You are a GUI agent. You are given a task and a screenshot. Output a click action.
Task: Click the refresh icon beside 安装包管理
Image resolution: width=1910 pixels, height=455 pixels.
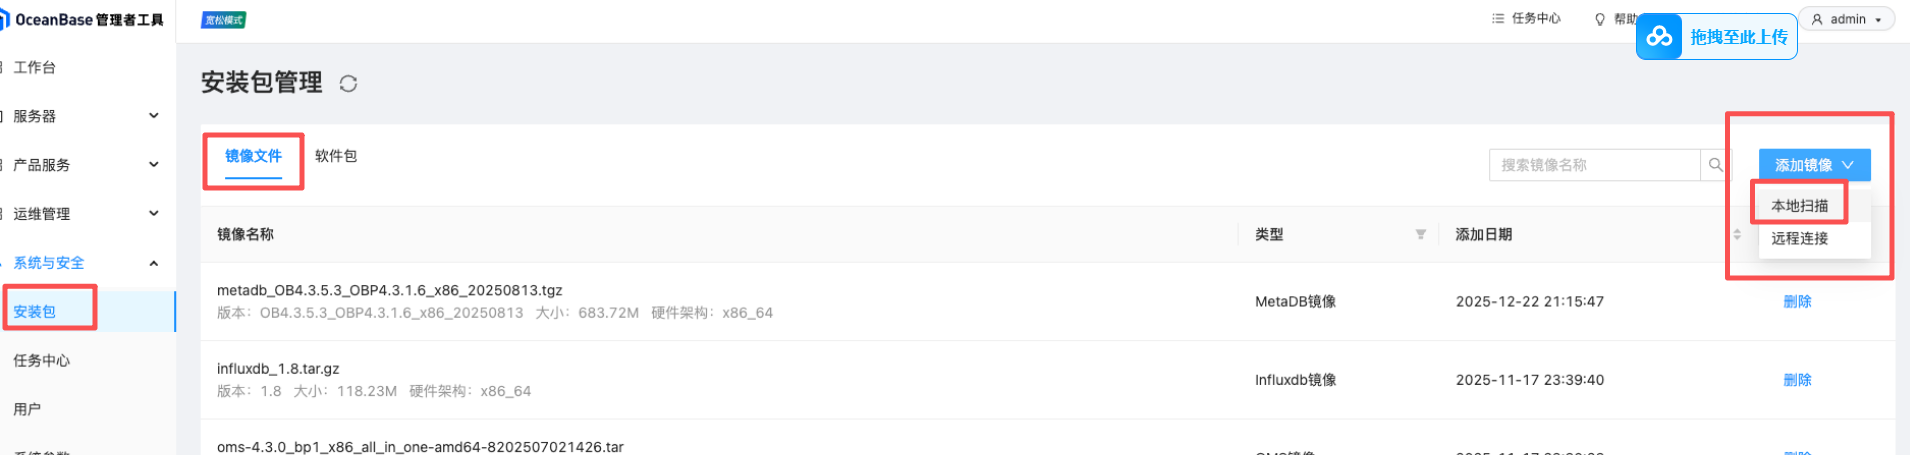pyautogui.click(x=348, y=84)
